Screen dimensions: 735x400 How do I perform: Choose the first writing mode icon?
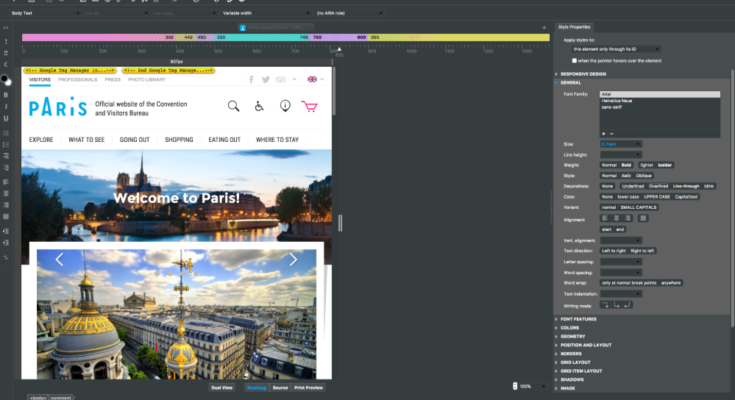pos(605,305)
